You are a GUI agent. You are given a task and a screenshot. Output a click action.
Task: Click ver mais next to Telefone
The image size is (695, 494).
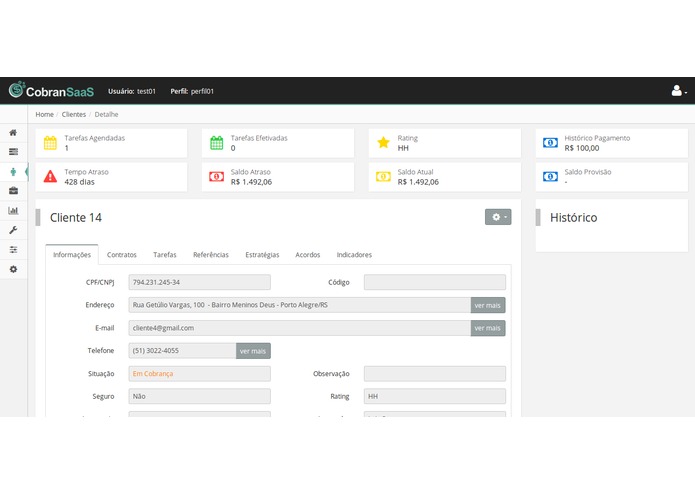(x=253, y=351)
